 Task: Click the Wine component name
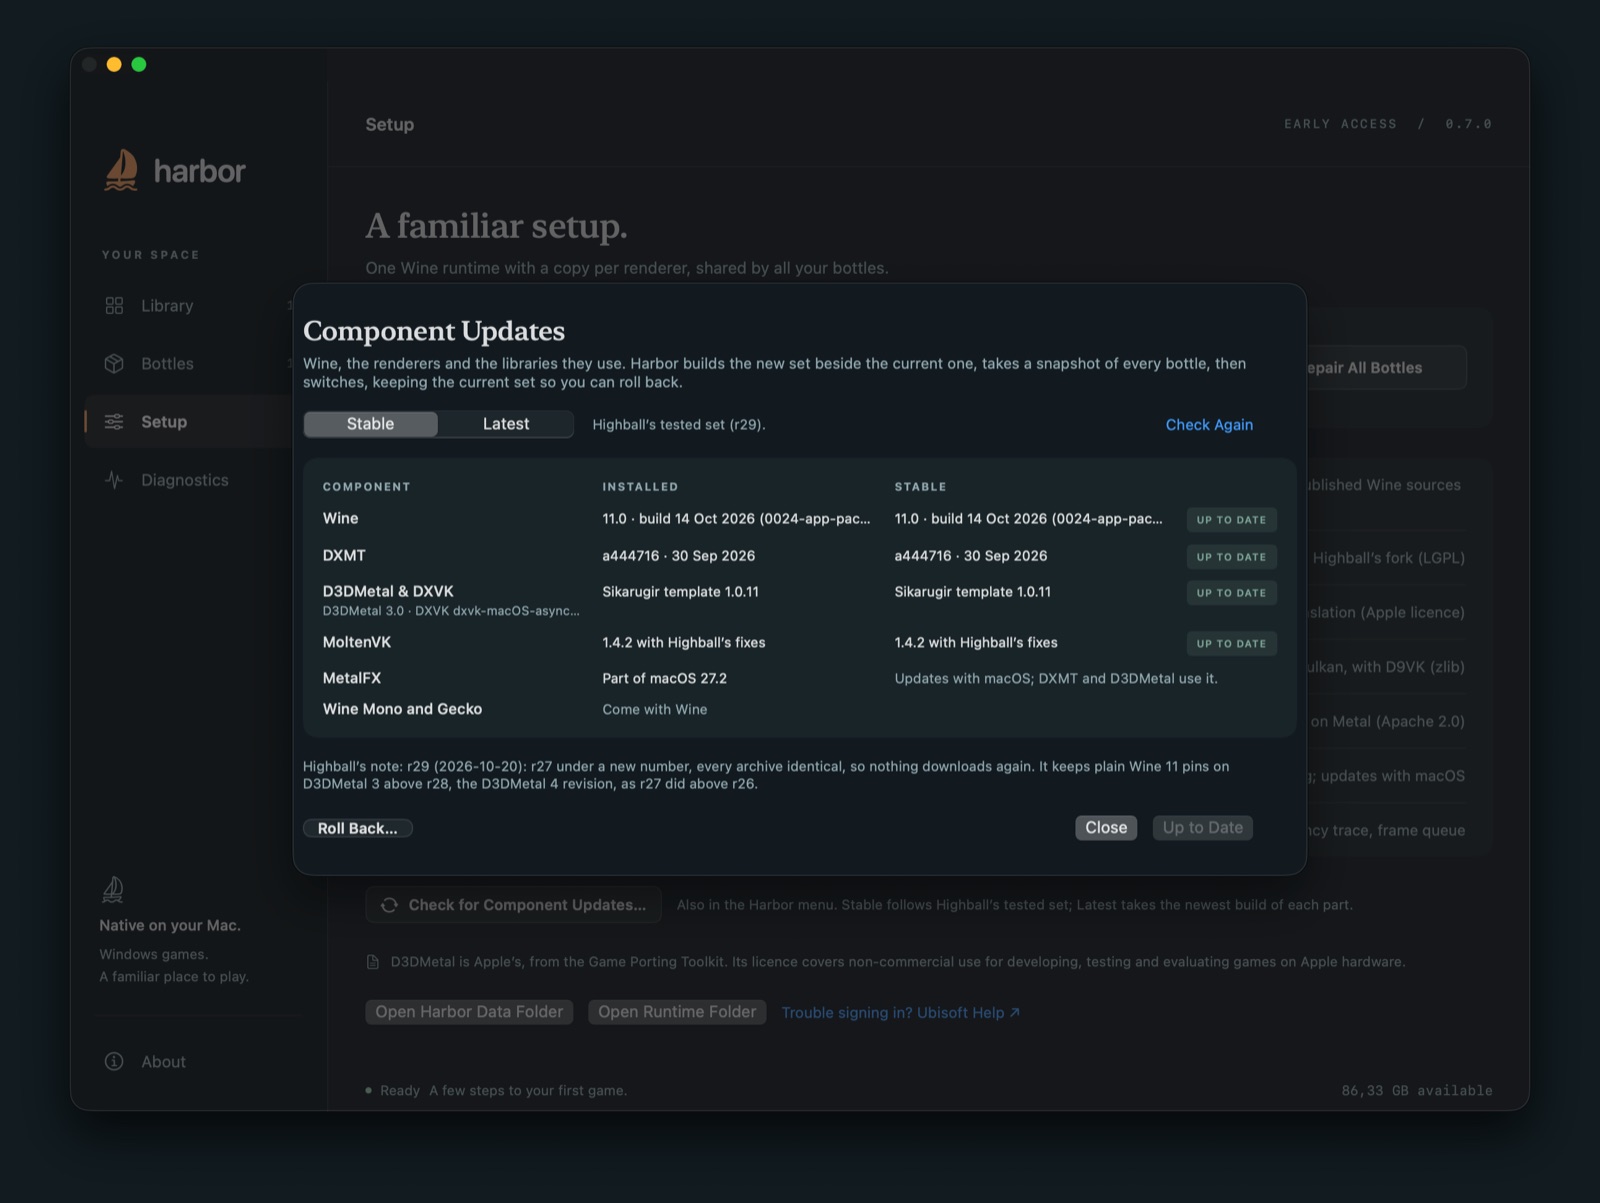pos(340,518)
